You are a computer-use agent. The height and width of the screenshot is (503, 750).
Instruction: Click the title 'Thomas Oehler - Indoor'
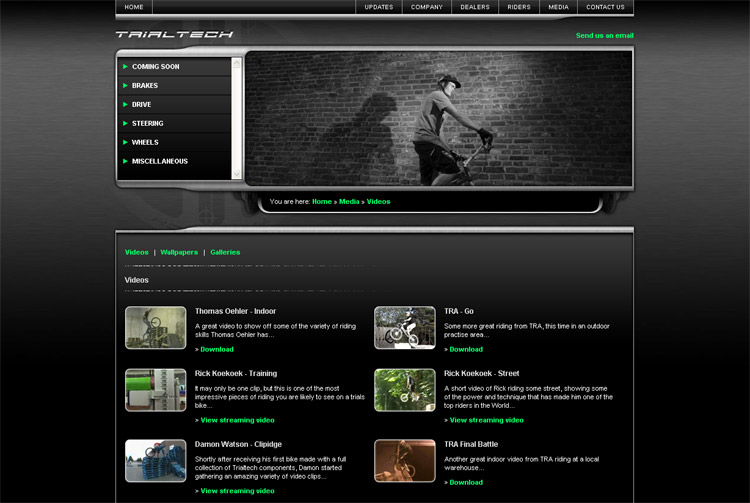(x=235, y=311)
